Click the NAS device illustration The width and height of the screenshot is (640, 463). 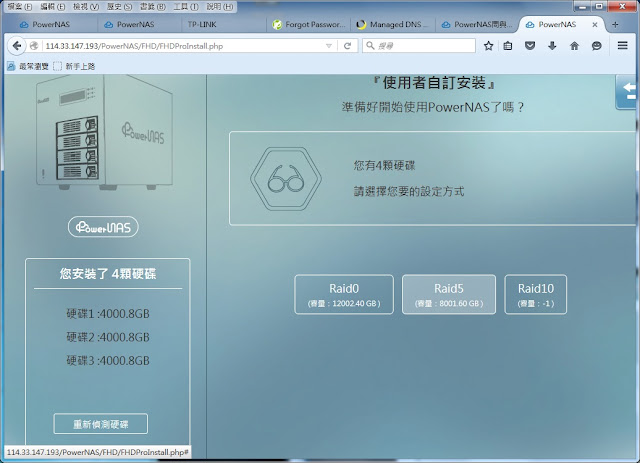[104, 132]
